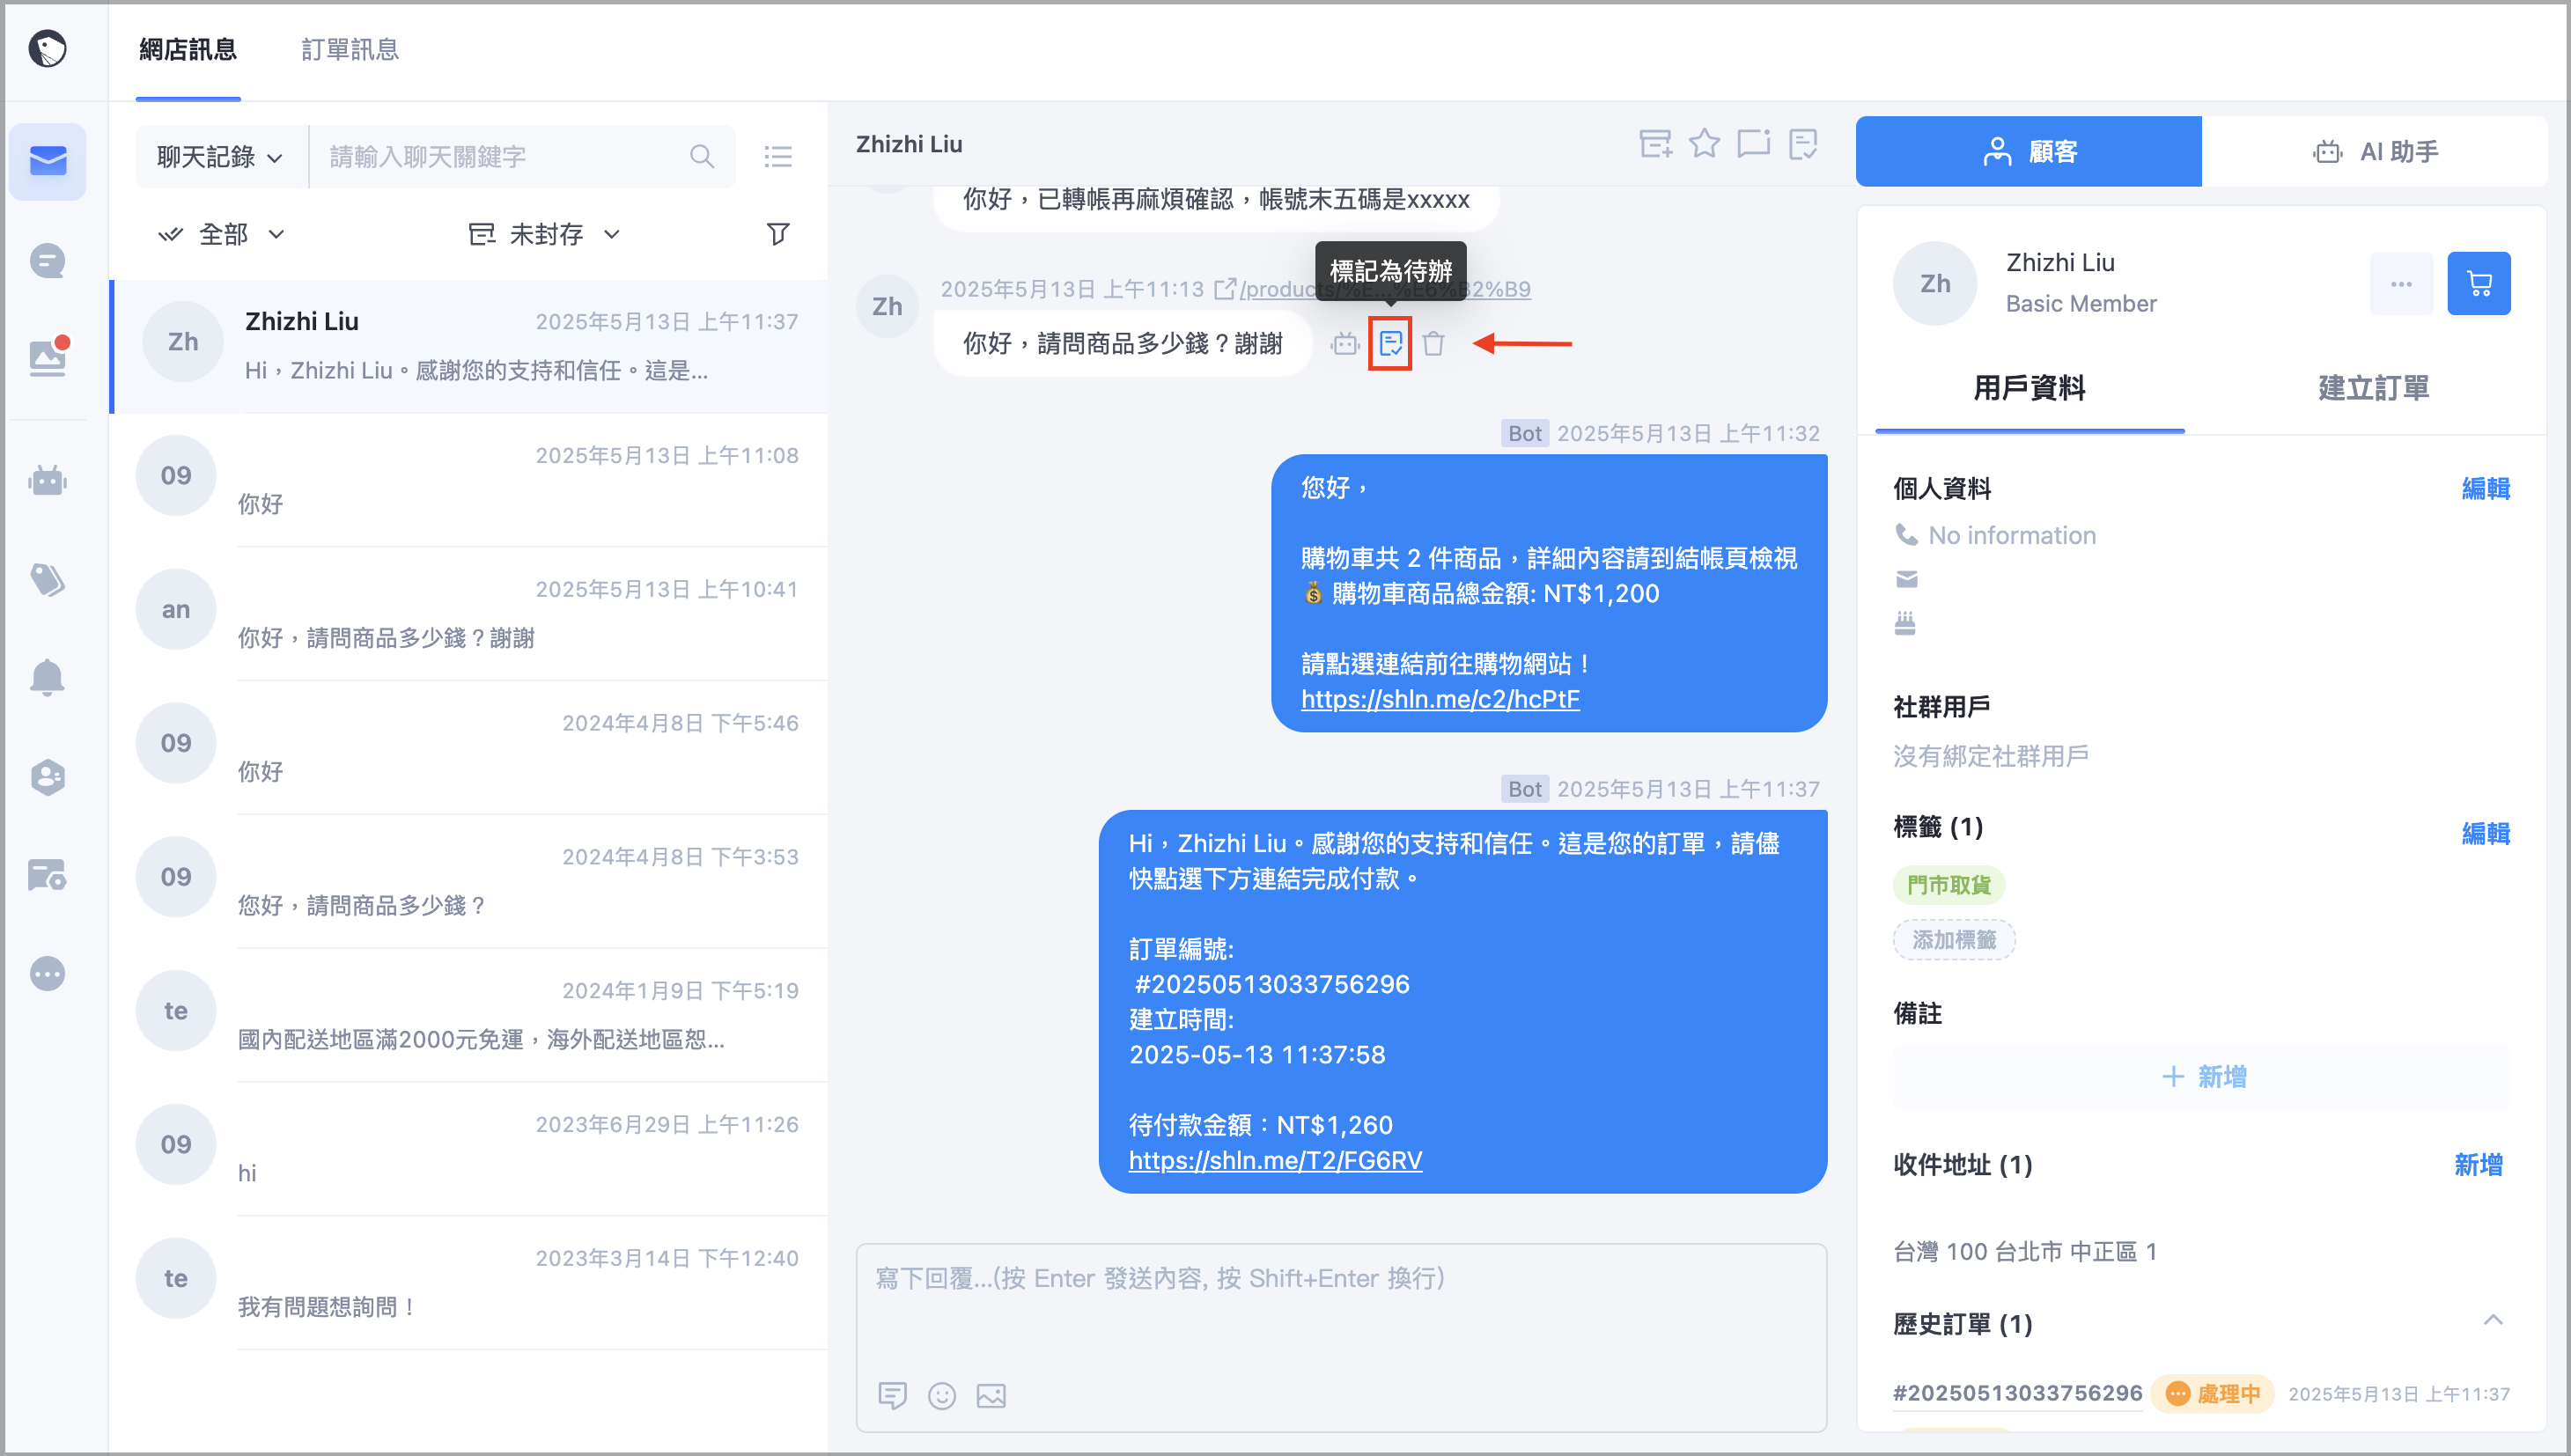
Task: Select the AI 助手 panel tab
Action: [2375, 151]
